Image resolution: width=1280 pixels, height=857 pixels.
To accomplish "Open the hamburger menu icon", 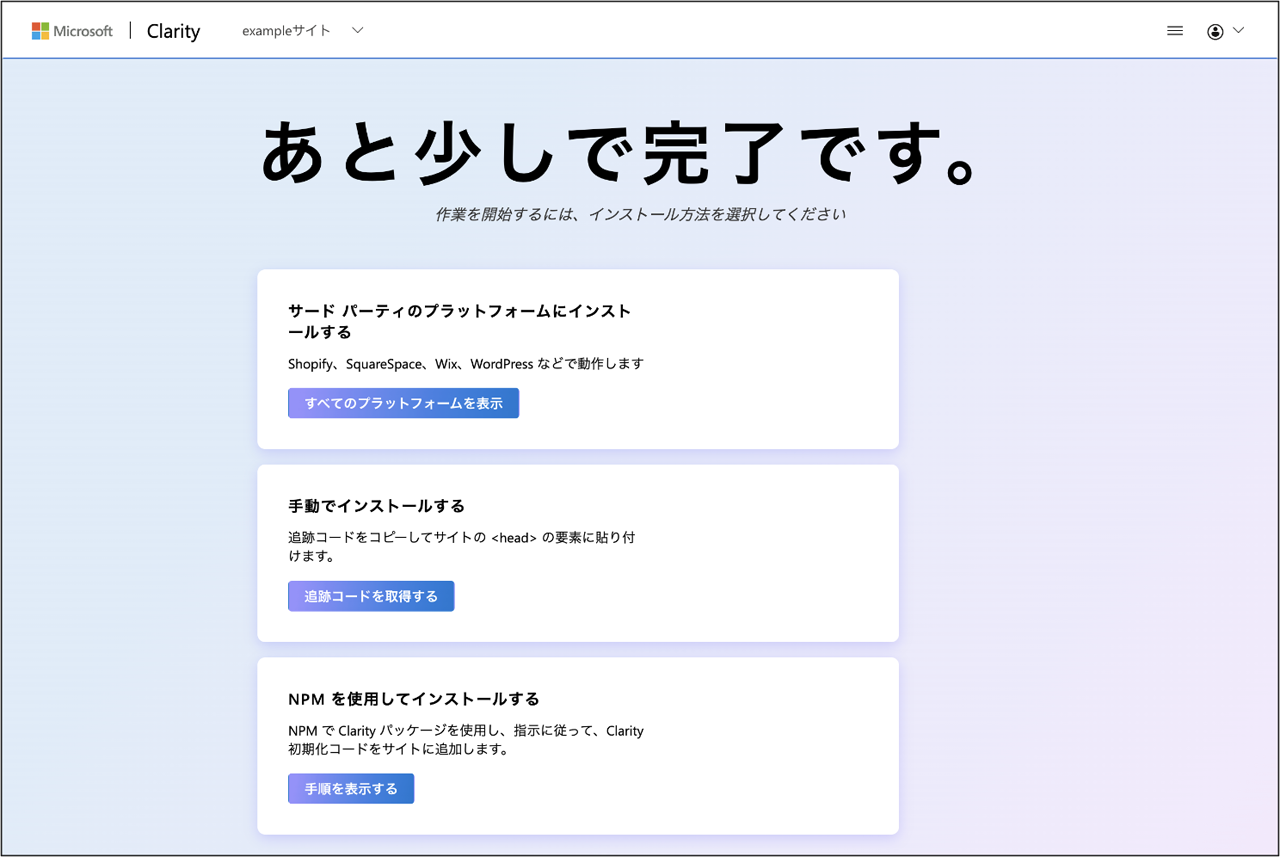I will point(1175,31).
